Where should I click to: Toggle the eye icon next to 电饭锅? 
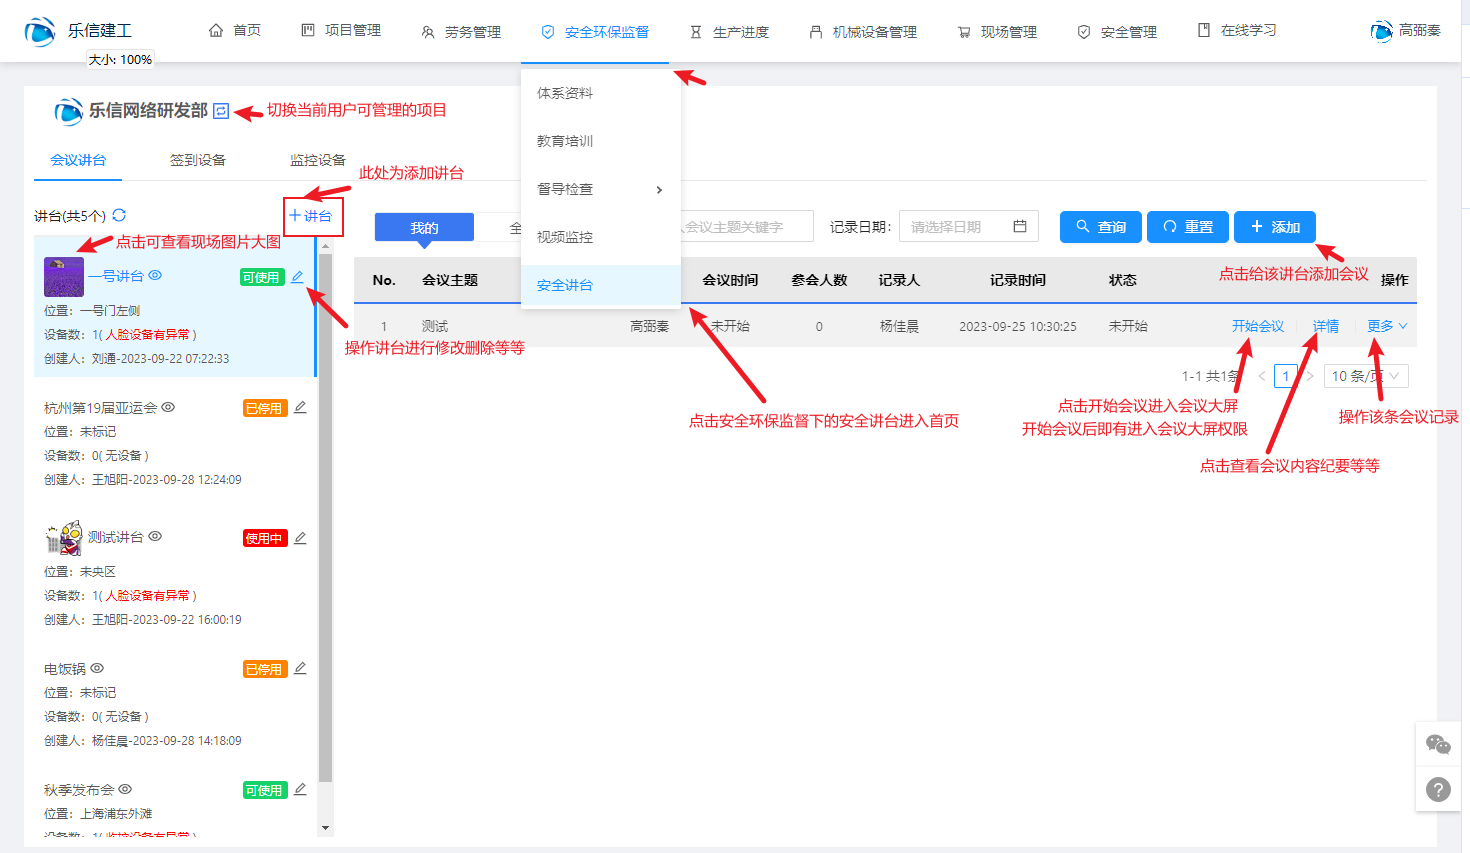point(97,668)
